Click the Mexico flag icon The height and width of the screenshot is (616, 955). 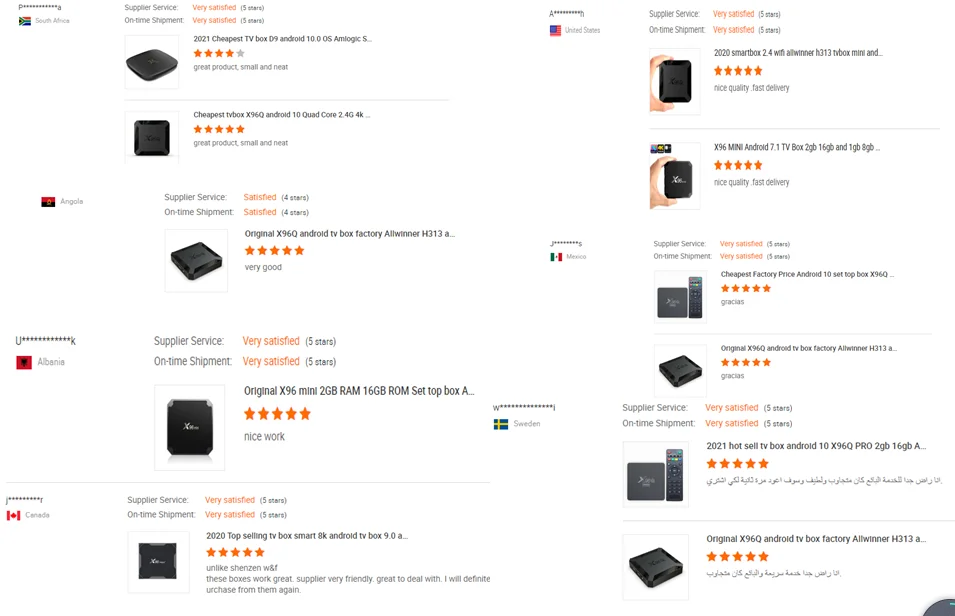point(556,257)
